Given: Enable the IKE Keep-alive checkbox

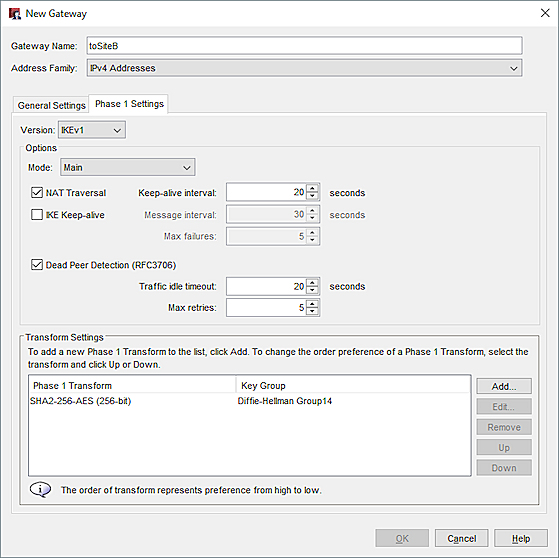Looking at the screenshot, I should point(37,215).
